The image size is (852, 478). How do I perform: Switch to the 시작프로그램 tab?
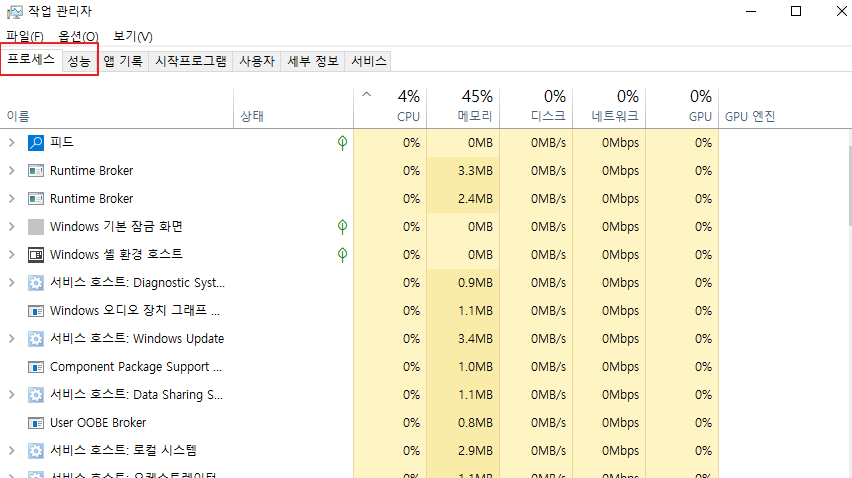pyautogui.click(x=191, y=61)
